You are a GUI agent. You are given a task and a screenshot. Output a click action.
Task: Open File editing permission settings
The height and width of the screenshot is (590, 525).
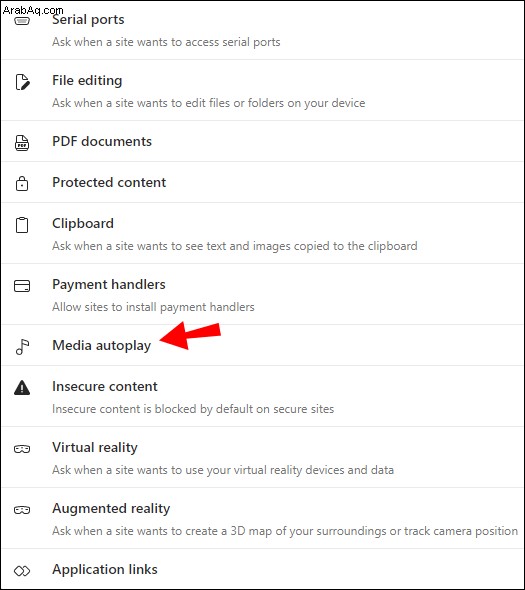(x=262, y=90)
